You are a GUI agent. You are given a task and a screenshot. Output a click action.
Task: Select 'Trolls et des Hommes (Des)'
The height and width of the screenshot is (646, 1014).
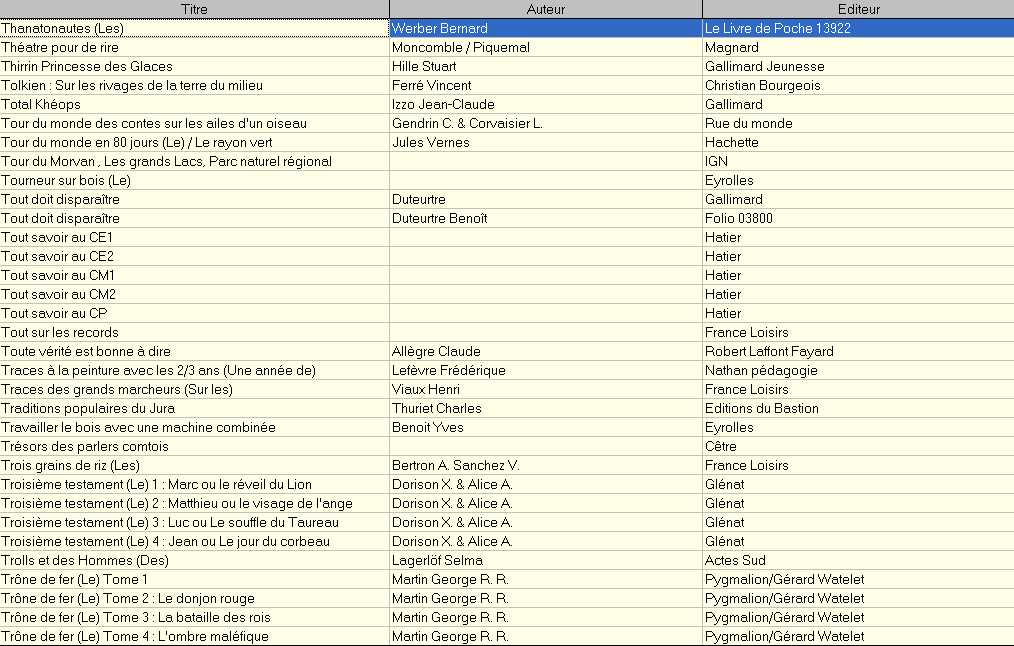pos(194,561)
